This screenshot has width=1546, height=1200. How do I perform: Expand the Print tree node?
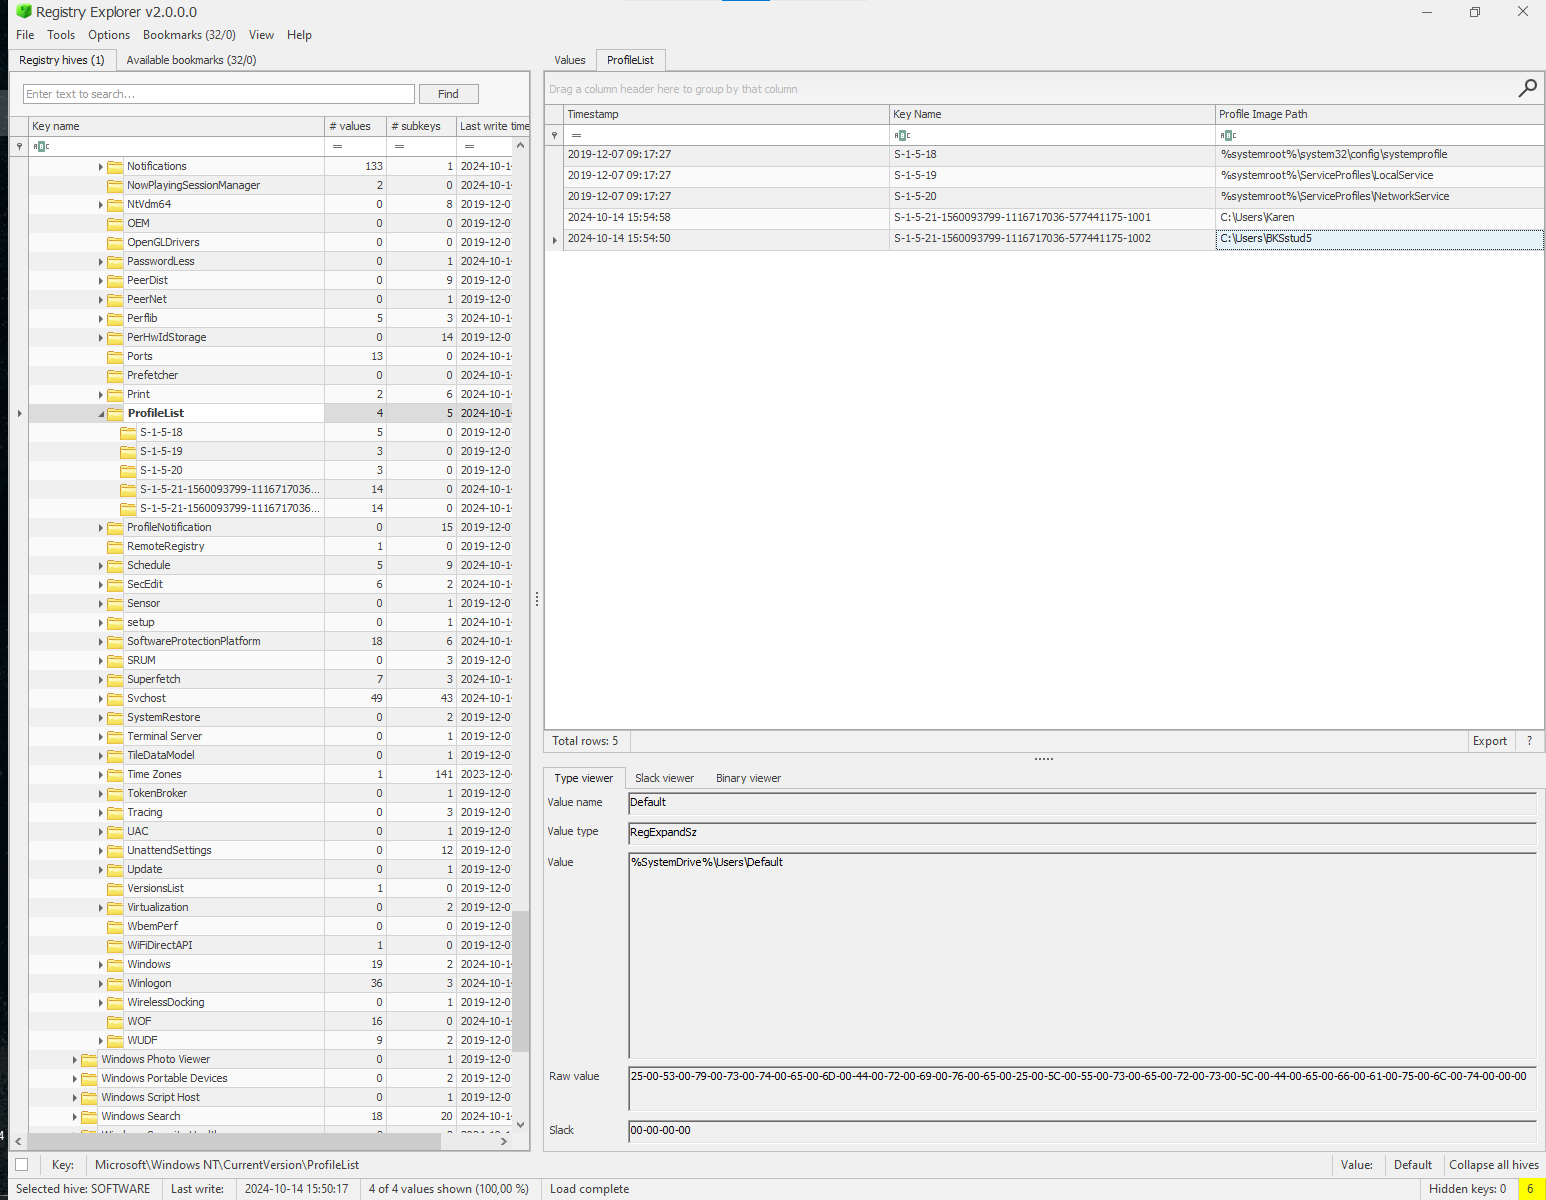pos(101,395)
